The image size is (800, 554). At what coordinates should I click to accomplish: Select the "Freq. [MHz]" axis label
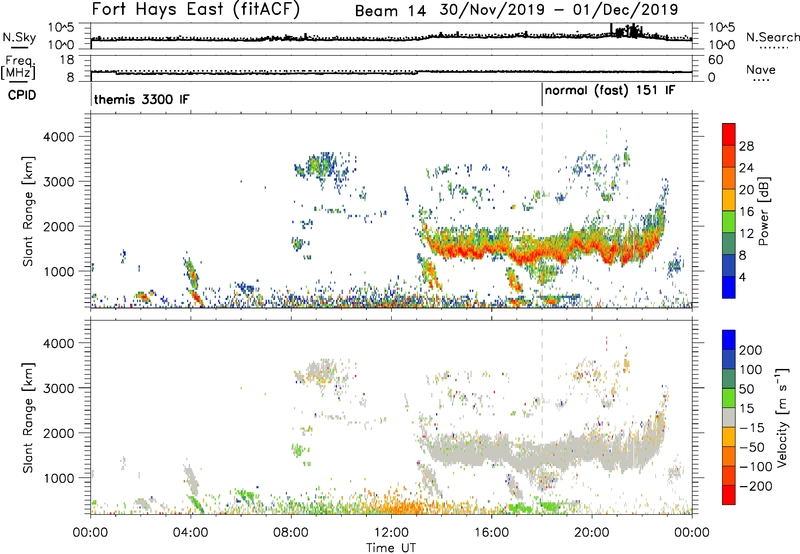[x=18, y=68]
